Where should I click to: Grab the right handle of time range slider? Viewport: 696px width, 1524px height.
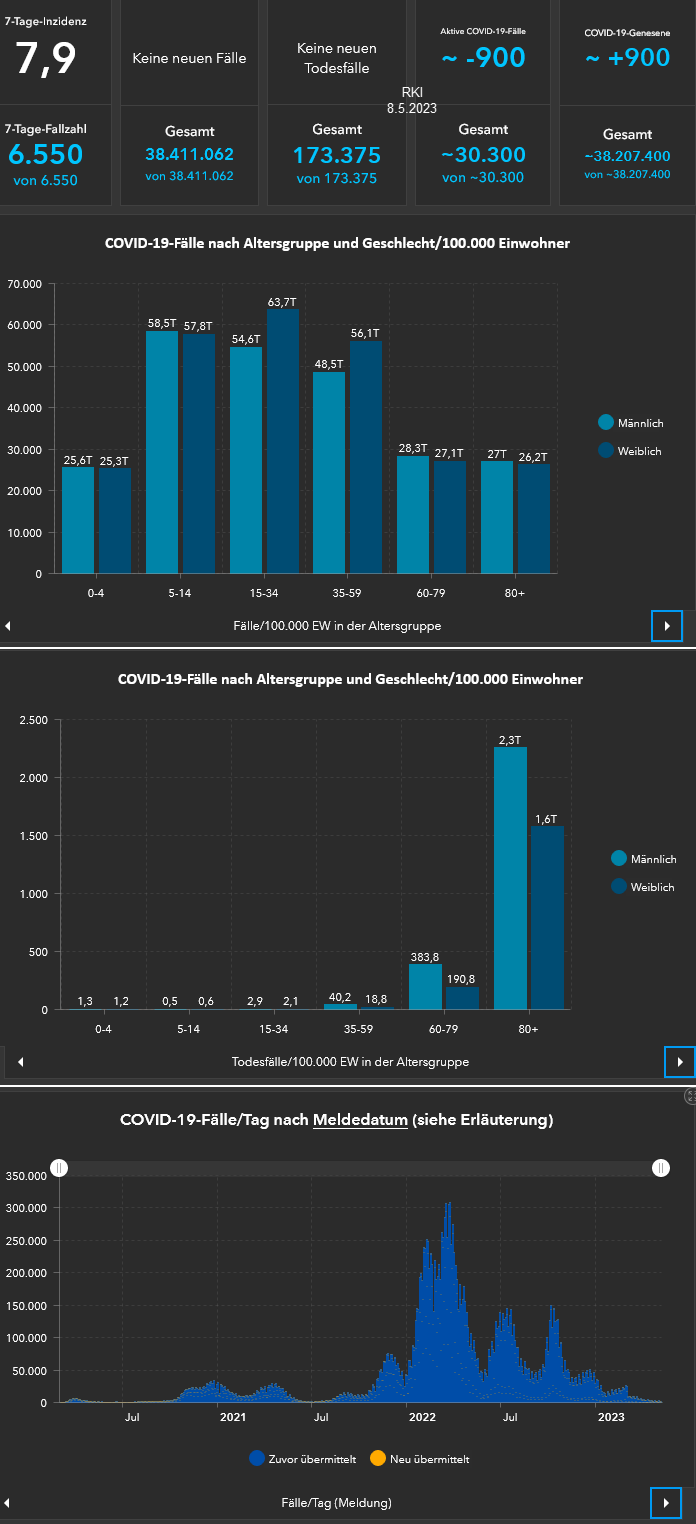tap(661, 1168)
